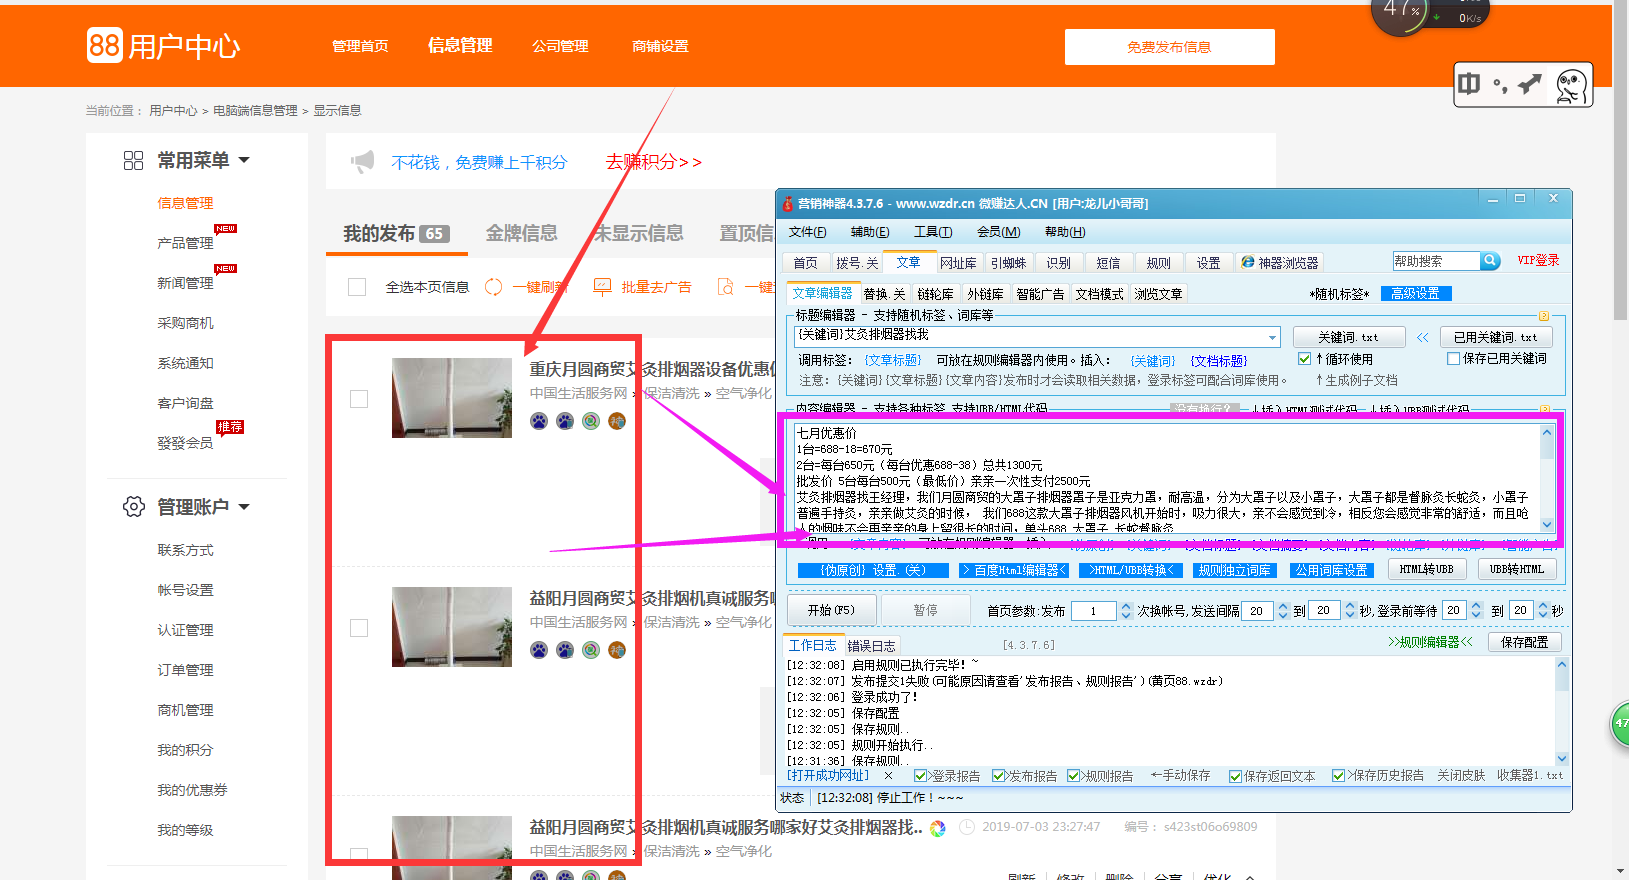Image resolution: width=1629 pixels, height=880 pixels.
Task: Click the double-left-arrow icon beside 关键词.txt
Action: point(1422,337)
